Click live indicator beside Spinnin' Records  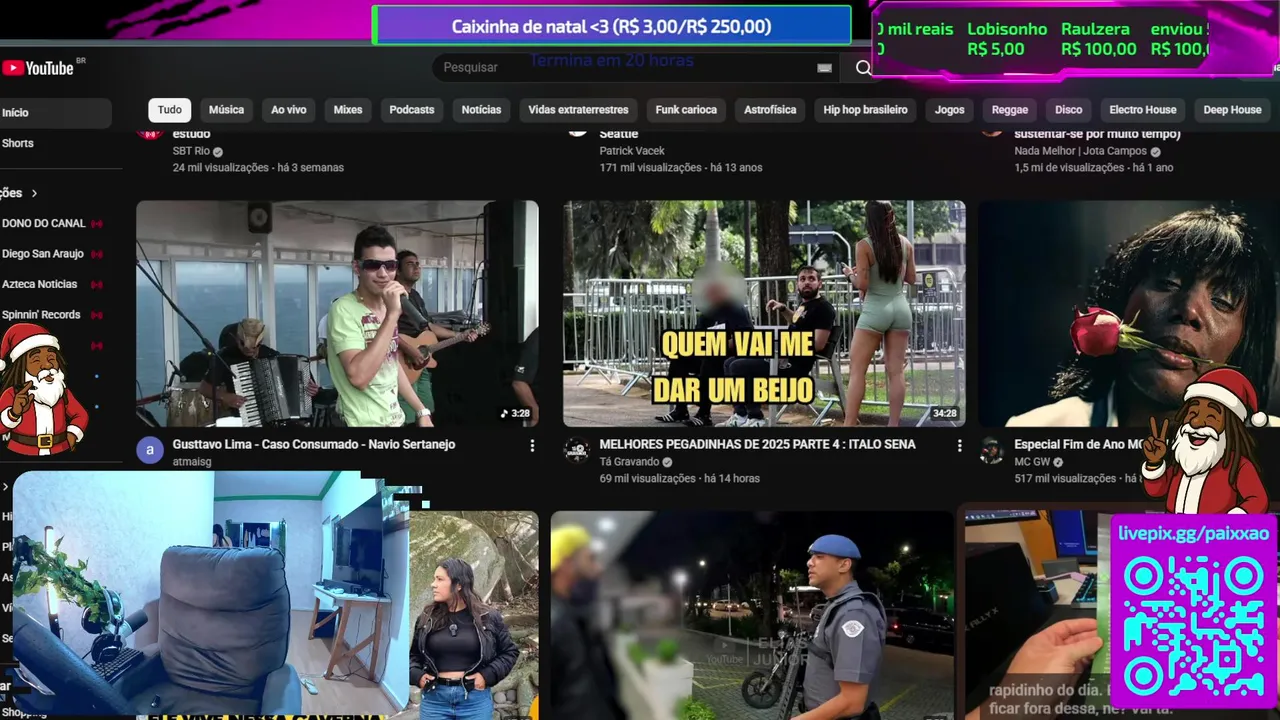point(97,315)
